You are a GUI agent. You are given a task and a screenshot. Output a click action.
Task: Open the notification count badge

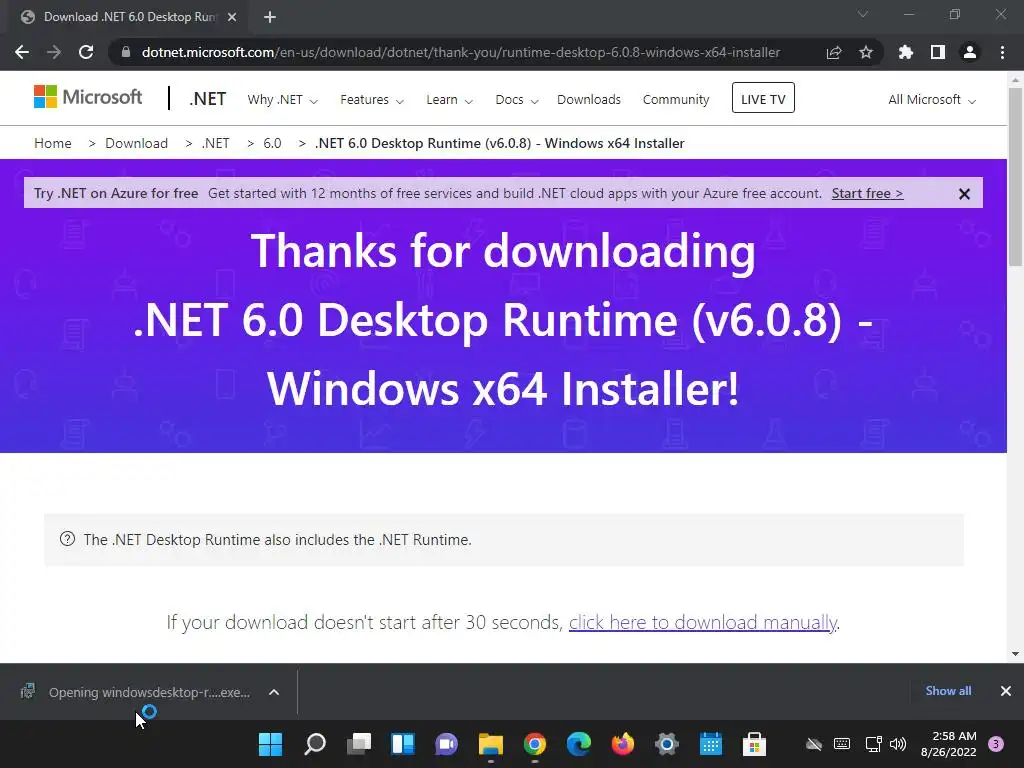(996, 744)
